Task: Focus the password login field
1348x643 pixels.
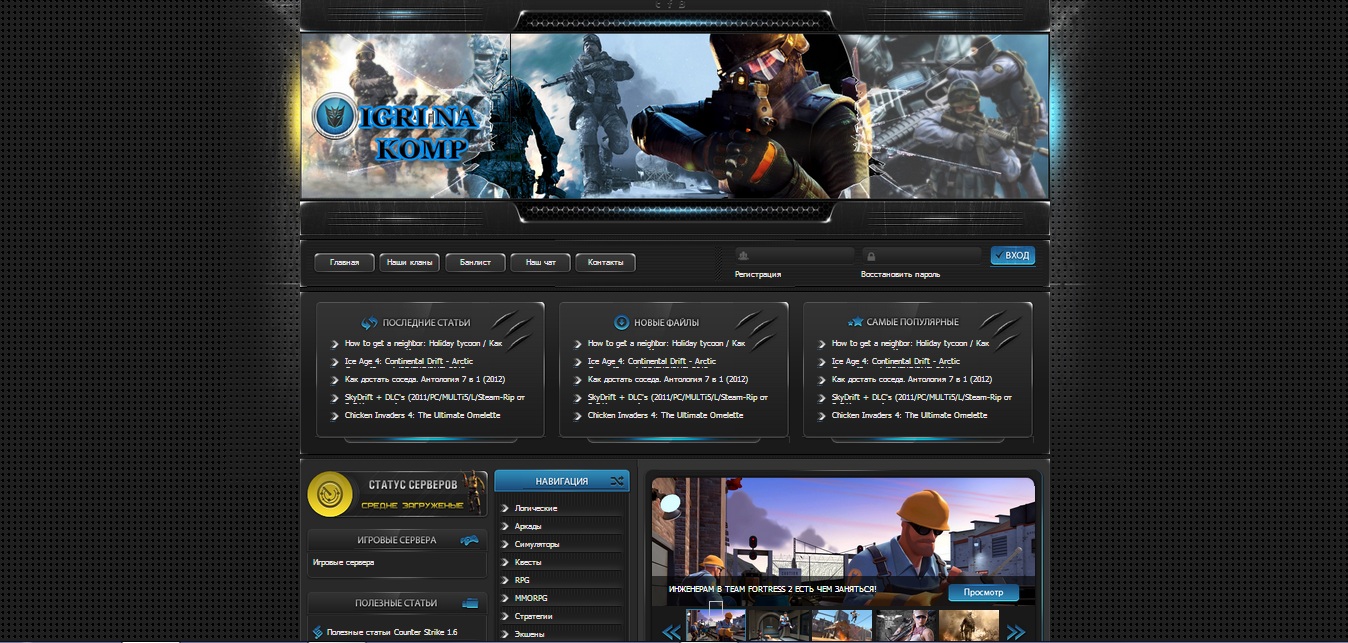Action: 922,256
